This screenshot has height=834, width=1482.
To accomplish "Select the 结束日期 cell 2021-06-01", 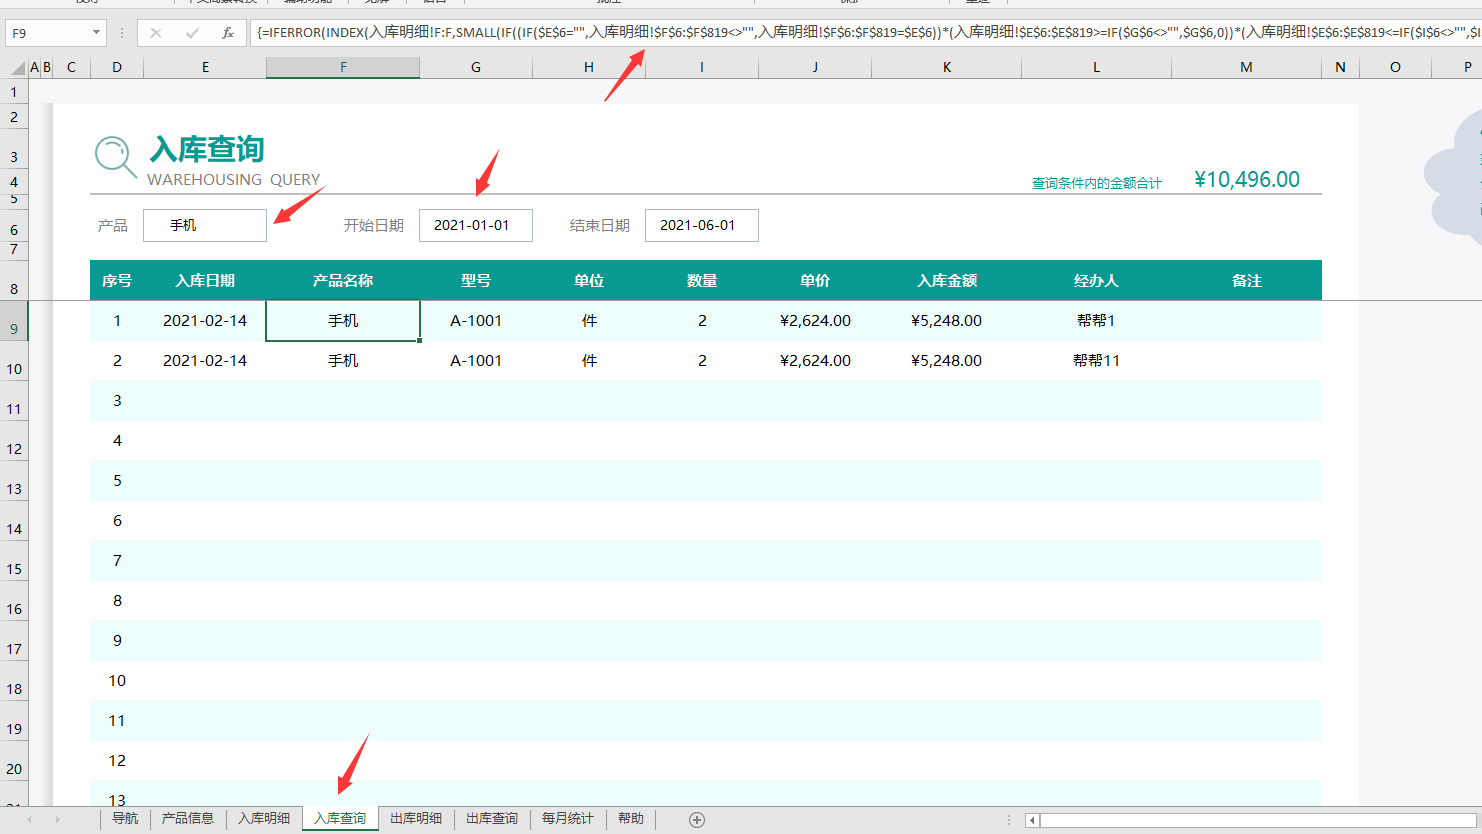I will click(702, 225).
